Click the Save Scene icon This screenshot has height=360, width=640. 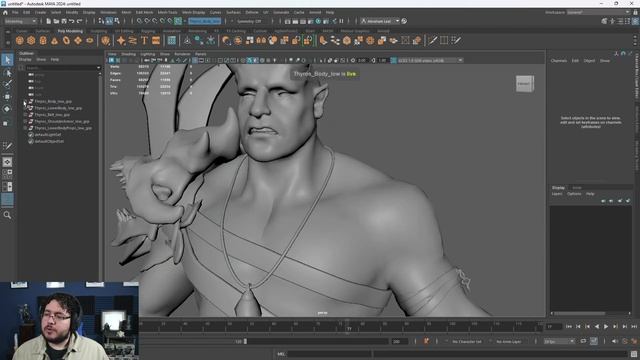pyautogui.click(x=64, y=21)
